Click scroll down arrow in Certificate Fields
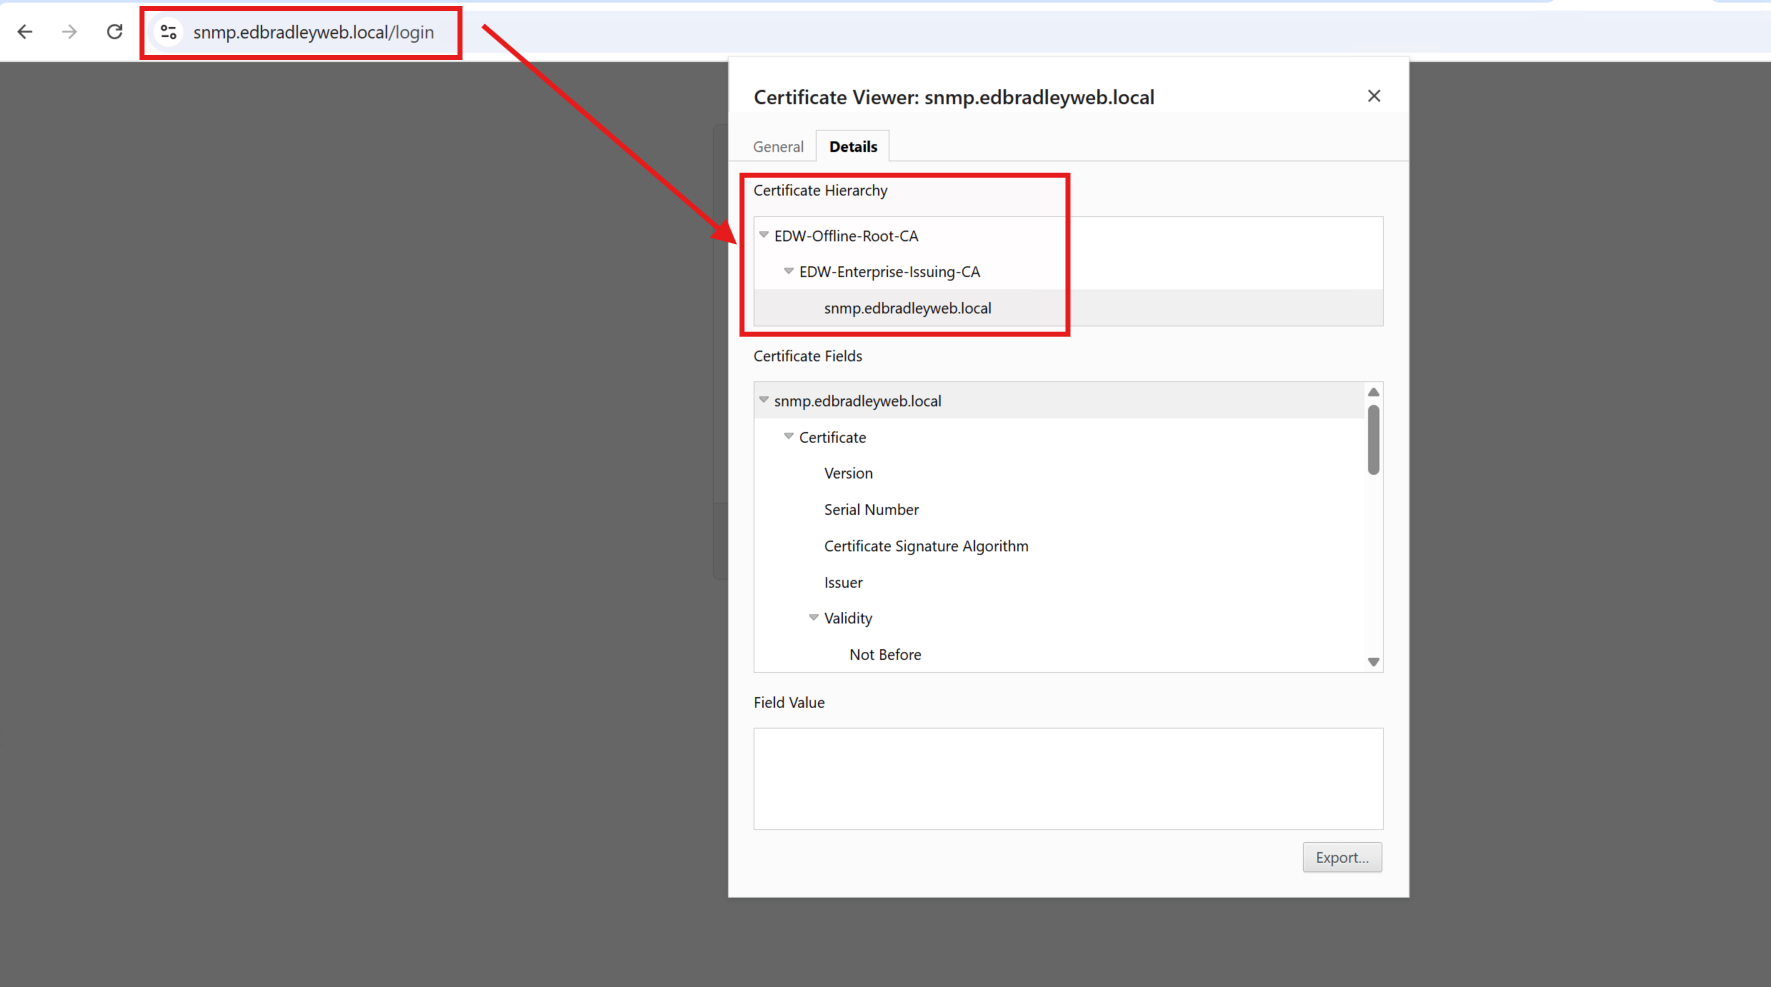Image resolution: width=1771 pixels, height=987 pixels. (1373, 662)
